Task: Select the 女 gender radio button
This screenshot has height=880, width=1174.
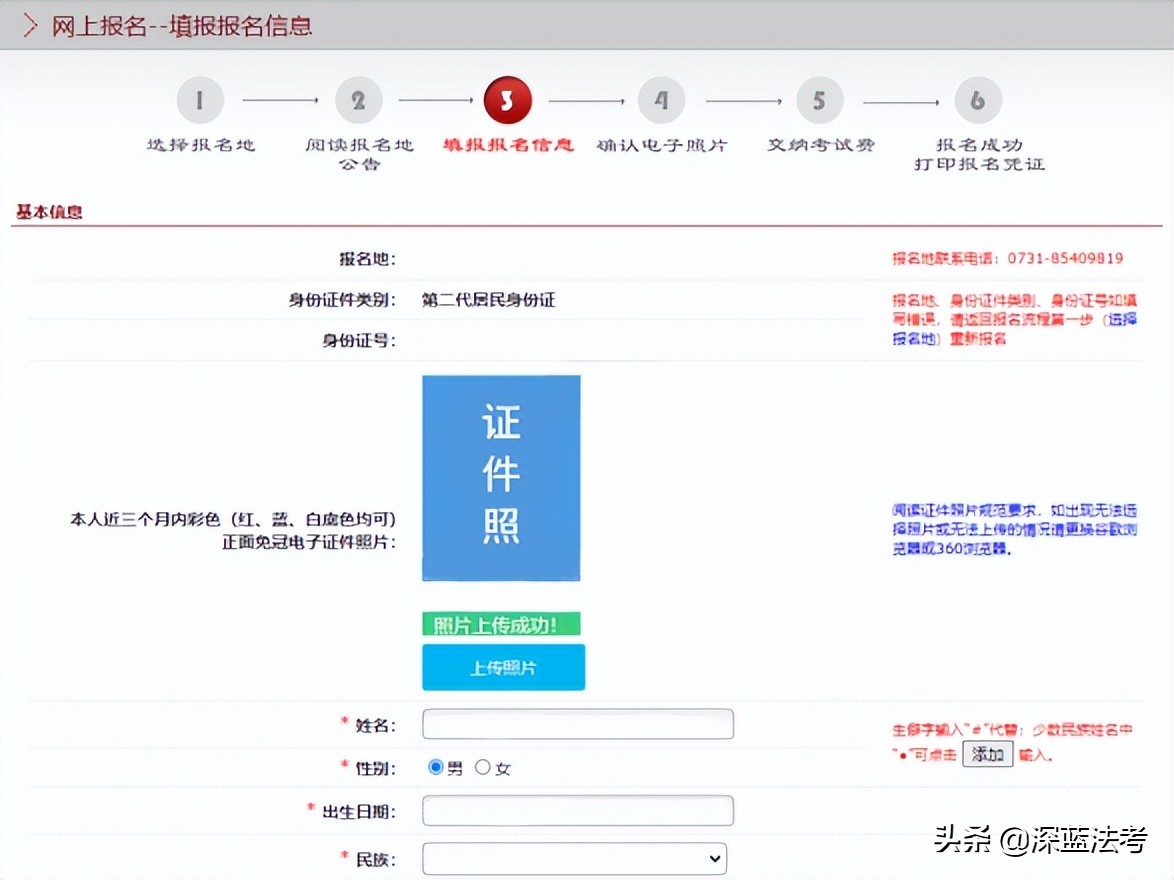Action: click(484, 767)
